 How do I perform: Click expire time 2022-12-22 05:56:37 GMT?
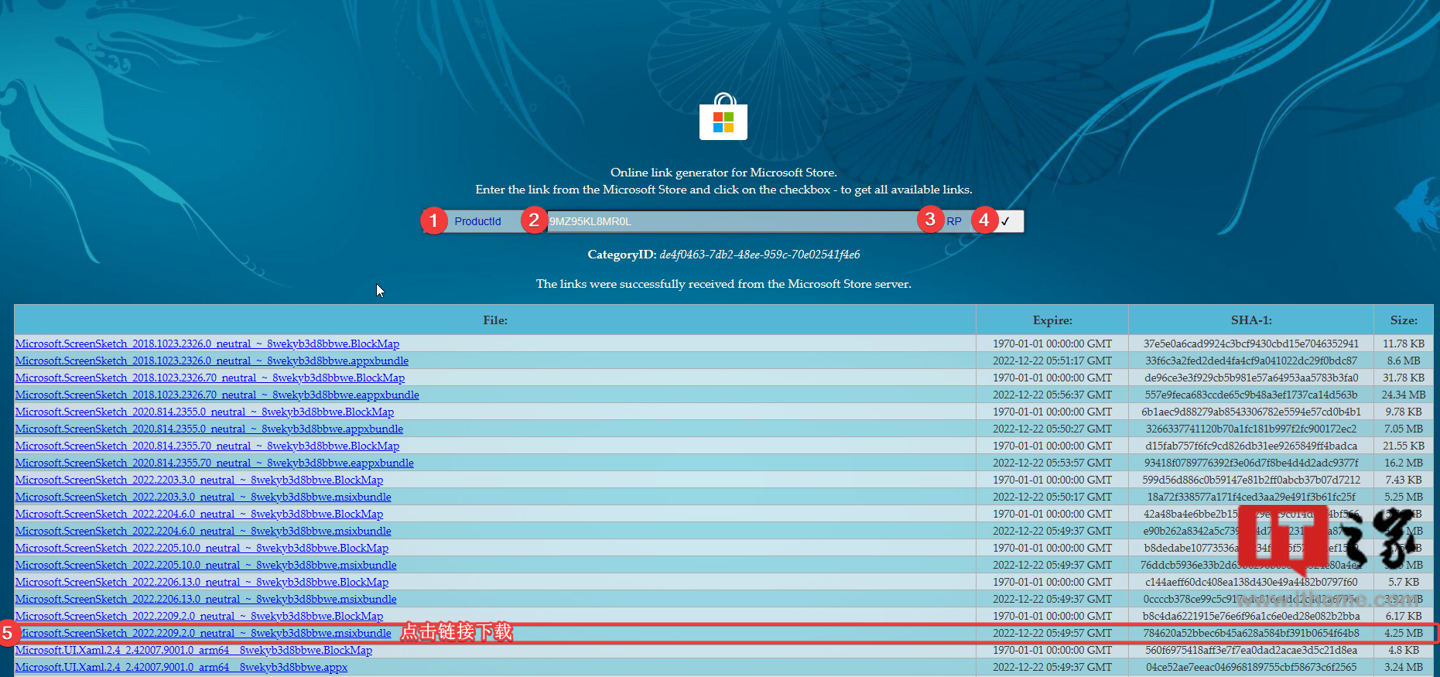[x=1052, y=395]
